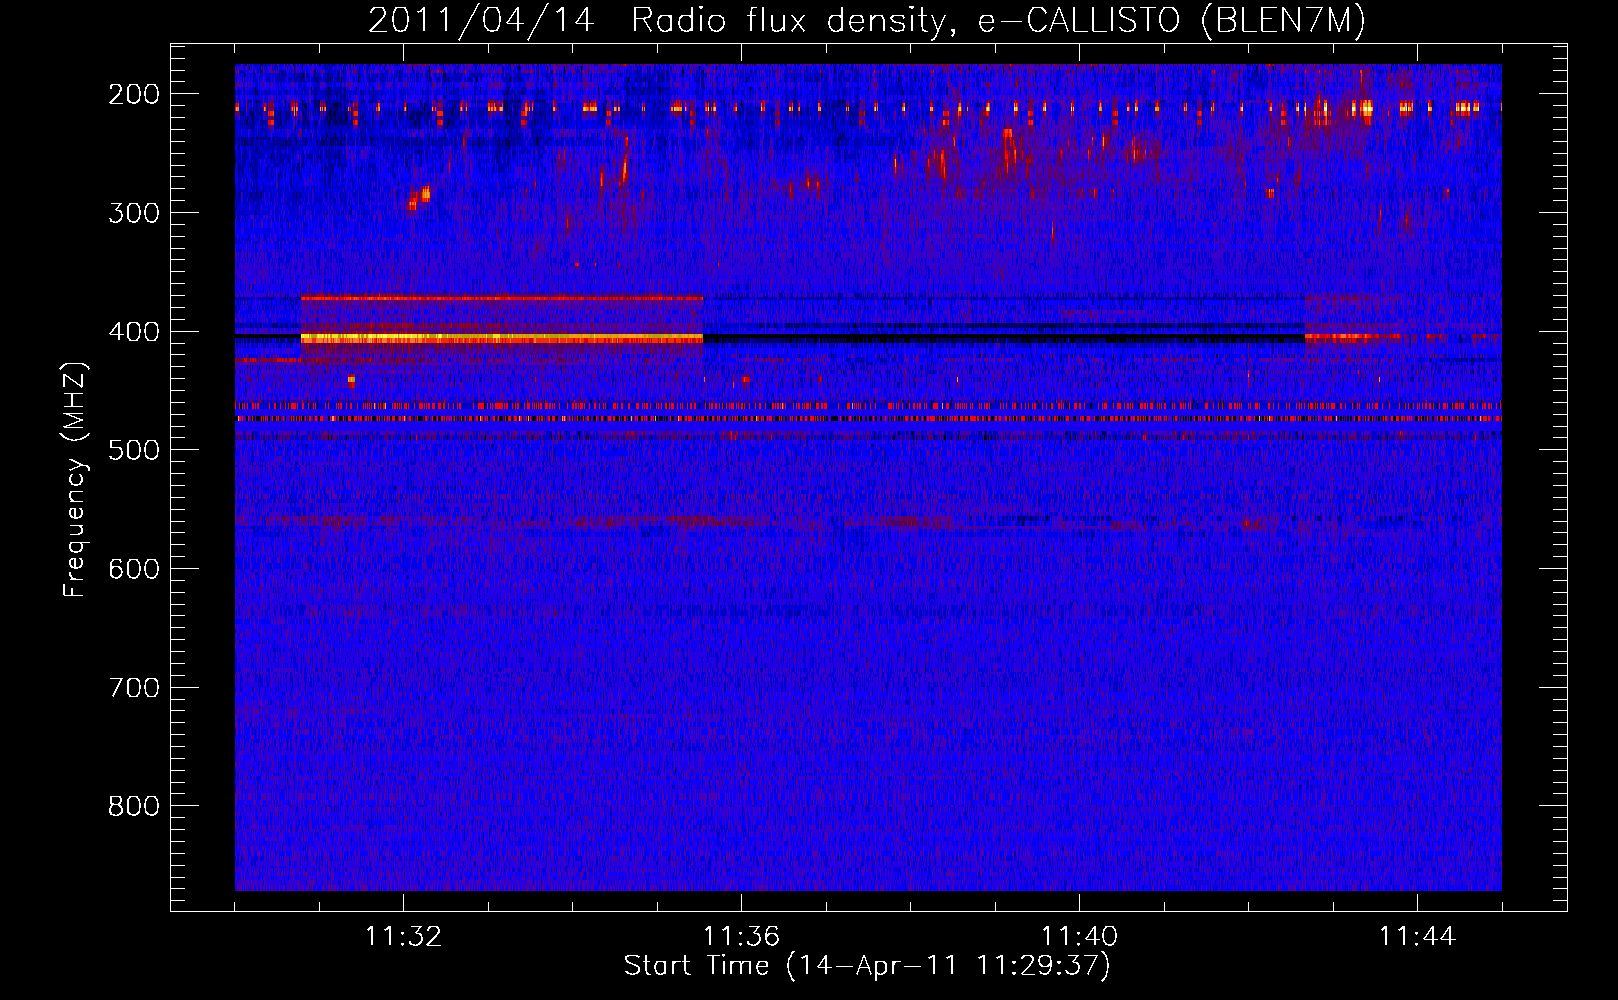Click the 600 frequency tick label
Viewport: 1618px width, 1000px height.
pyautogui.click(x=134, y=569)
